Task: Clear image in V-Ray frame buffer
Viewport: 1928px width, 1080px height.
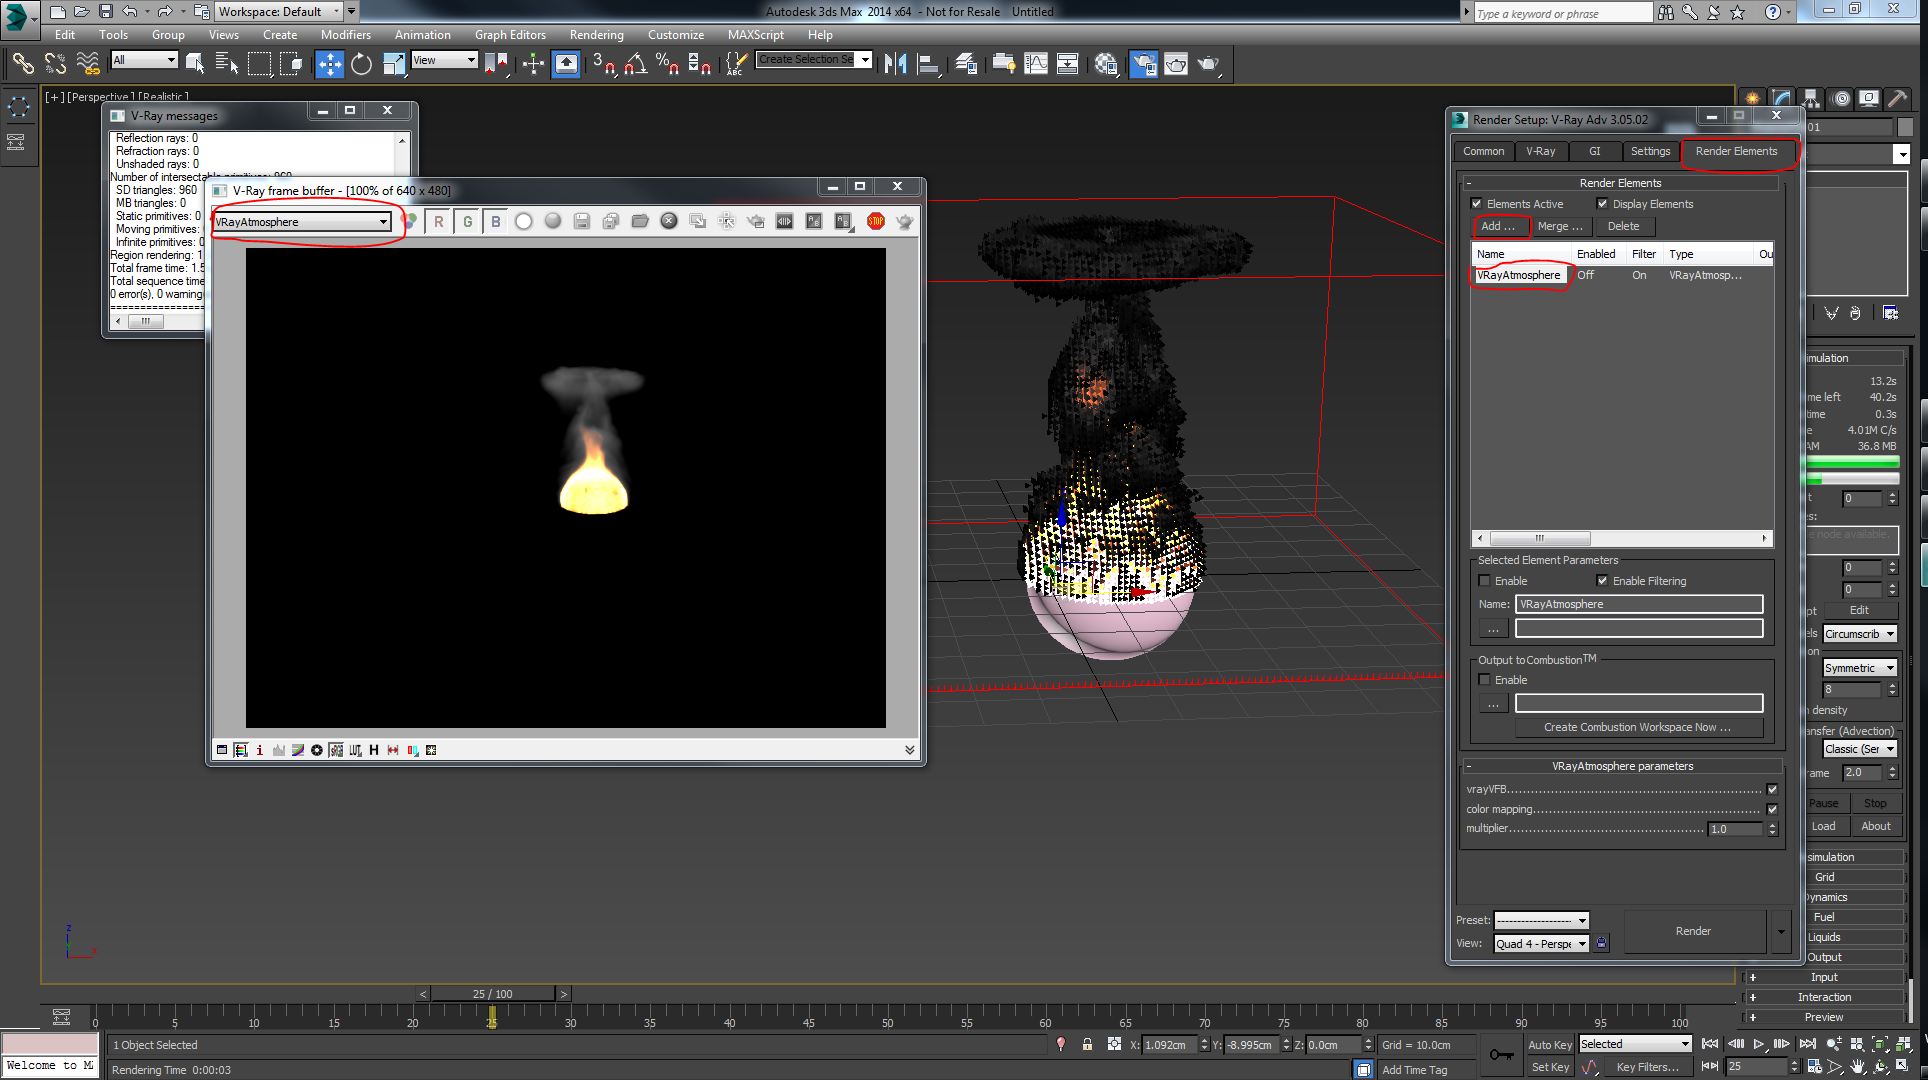Action: pos(669,222)
